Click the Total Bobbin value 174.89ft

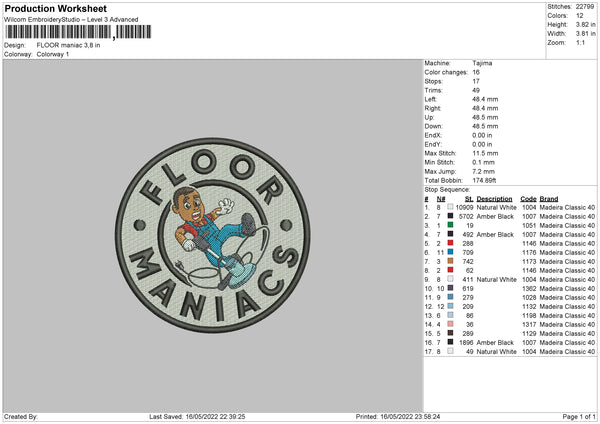[484, 181]
